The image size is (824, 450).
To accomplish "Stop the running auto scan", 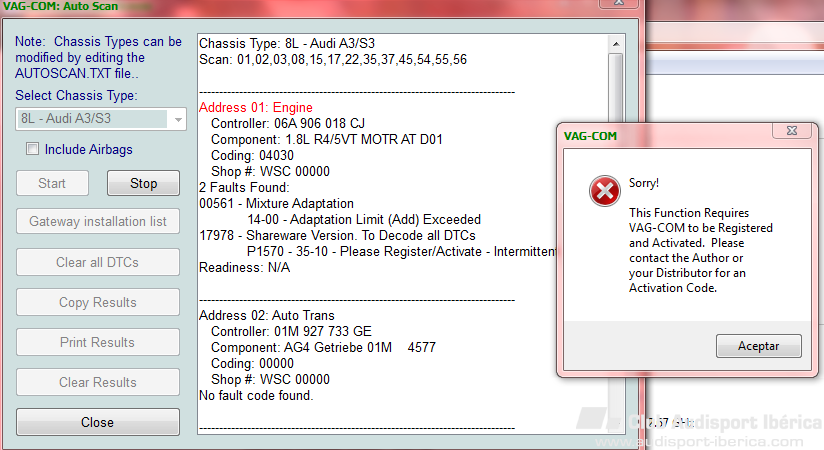I will click(143, 183).
